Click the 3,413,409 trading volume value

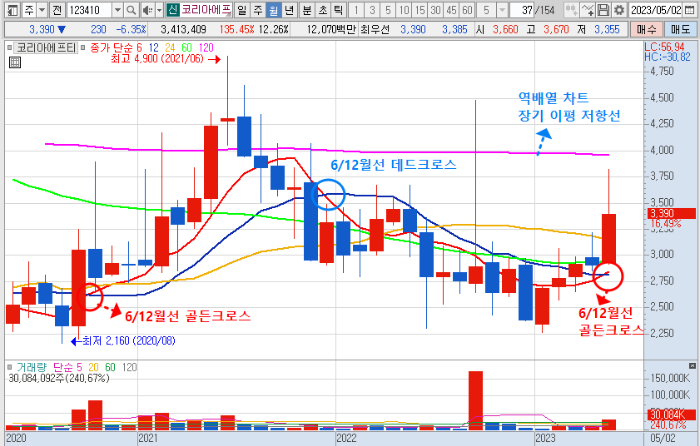point(183,29)
